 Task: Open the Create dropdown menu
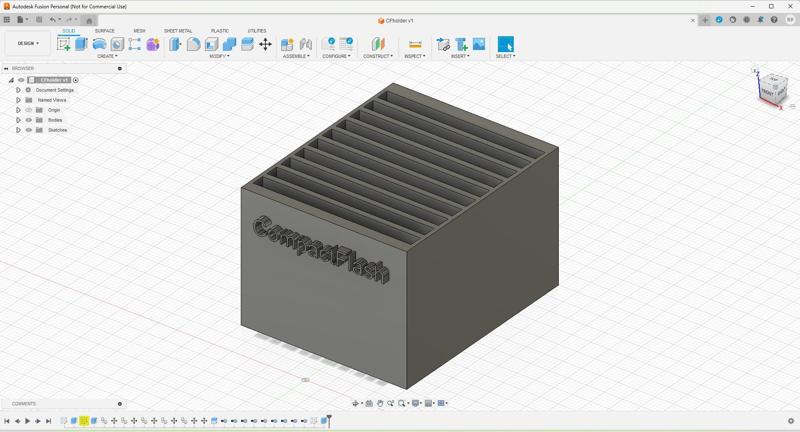(x=107, y=56)
